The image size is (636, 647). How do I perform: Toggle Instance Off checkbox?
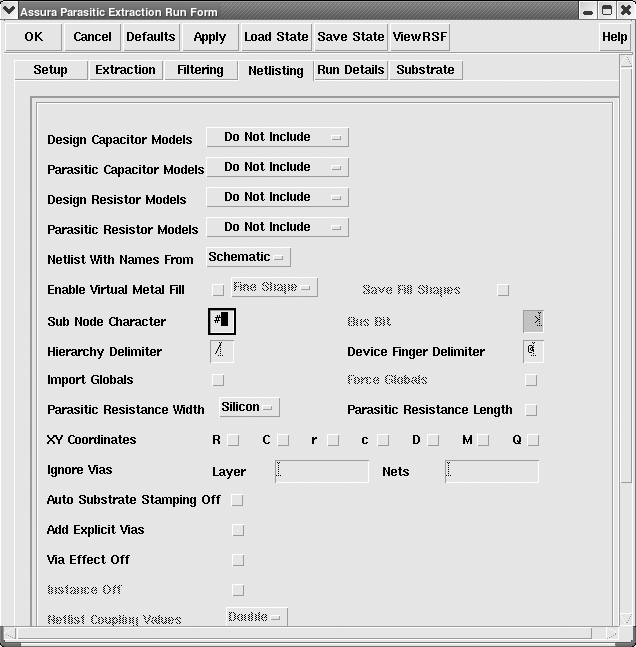coord(238,590)
